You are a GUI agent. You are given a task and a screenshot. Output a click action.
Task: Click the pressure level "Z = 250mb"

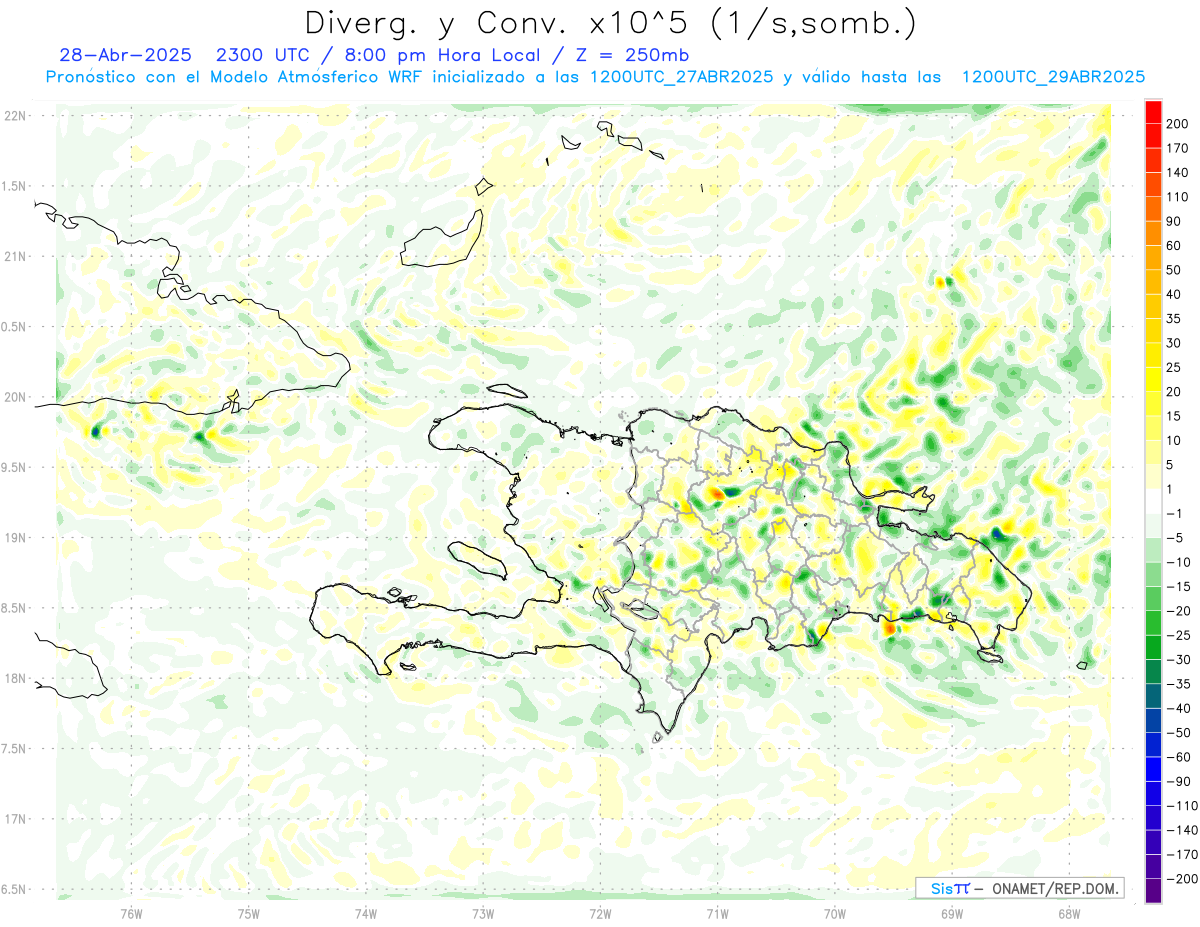tap(631, 55)
